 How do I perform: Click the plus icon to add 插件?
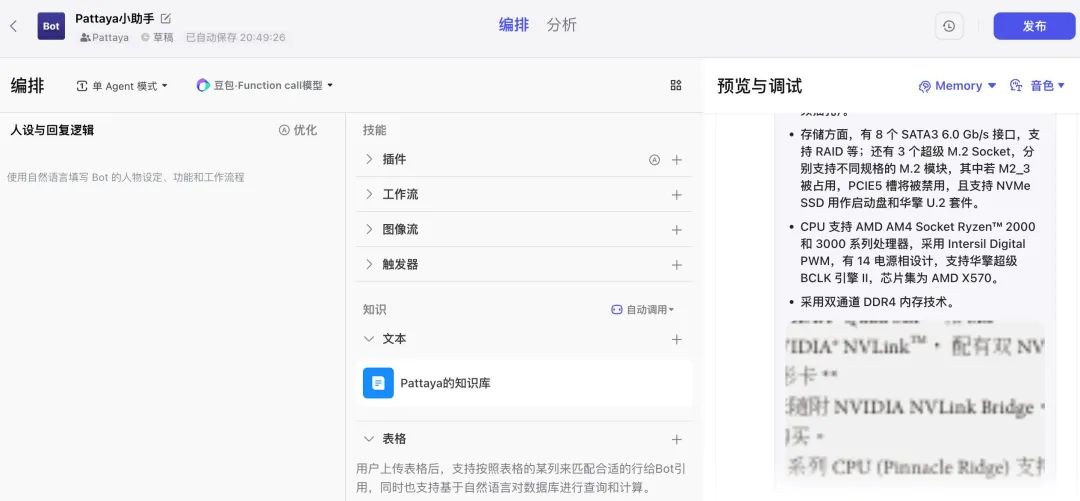pos(676,160)
